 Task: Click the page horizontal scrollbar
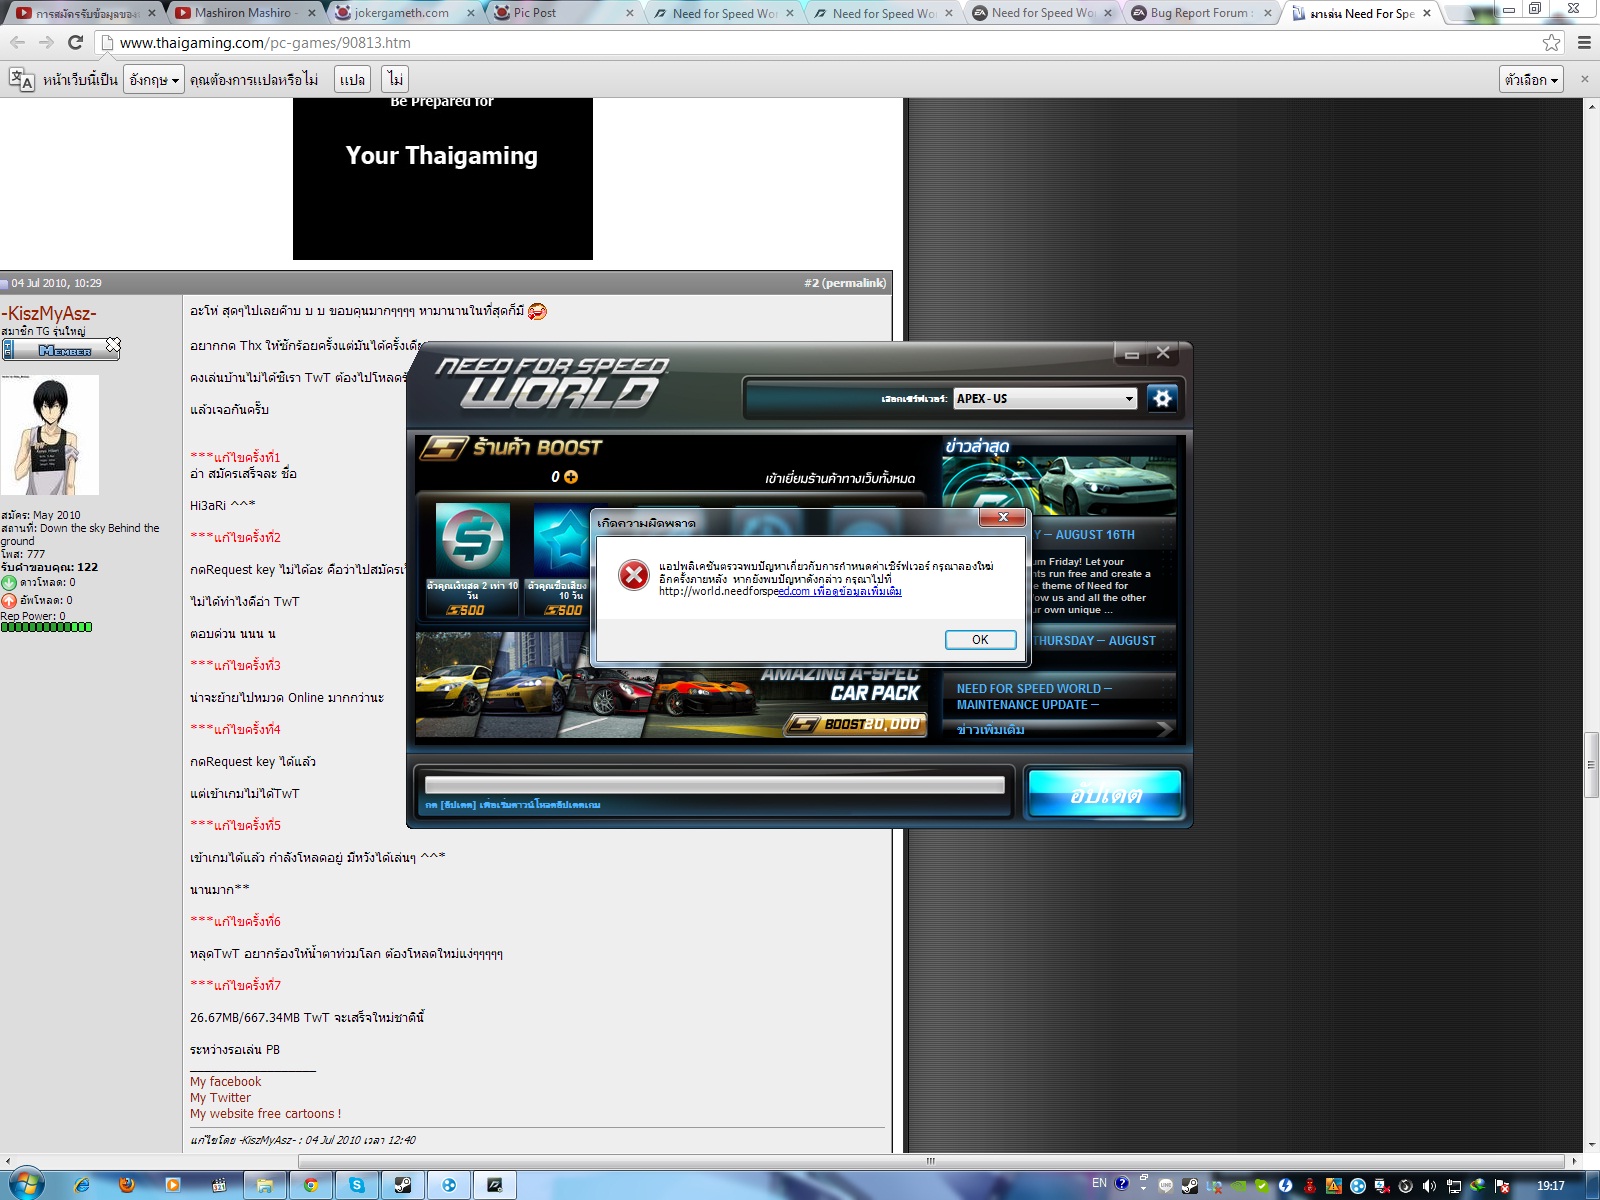pos(931,1161)
